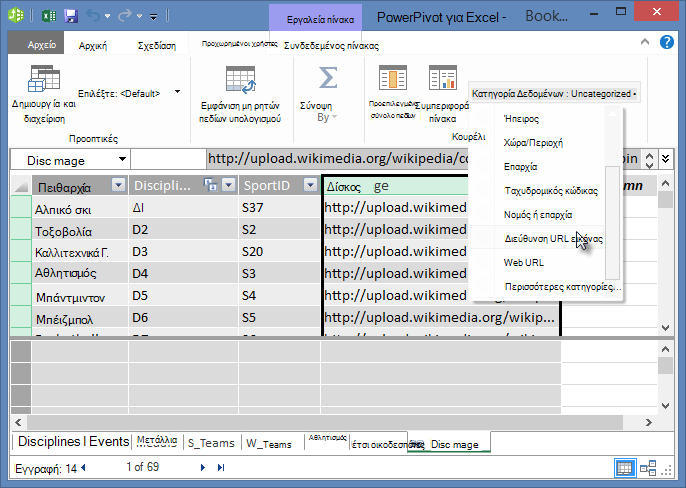This screenshot has height=488, width=686.
Task: Undo the last action
Action: [x=93, y=16]
